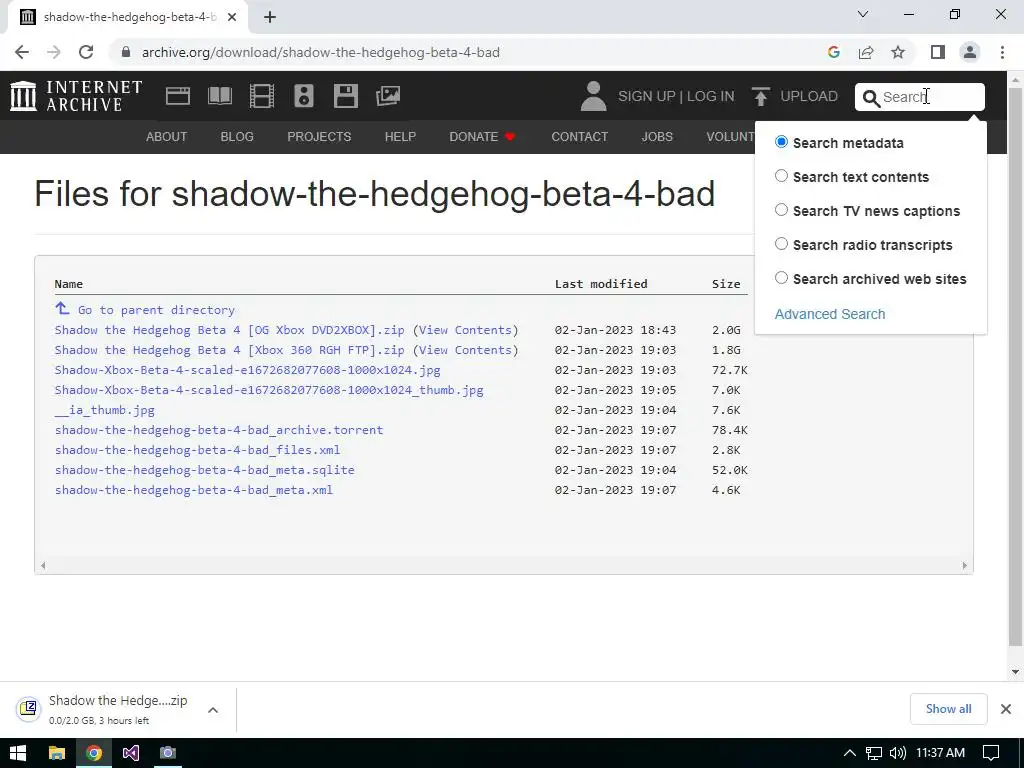Select Search TV news captions option
The image size is (1024, 768).
click(x=781, y=210)
